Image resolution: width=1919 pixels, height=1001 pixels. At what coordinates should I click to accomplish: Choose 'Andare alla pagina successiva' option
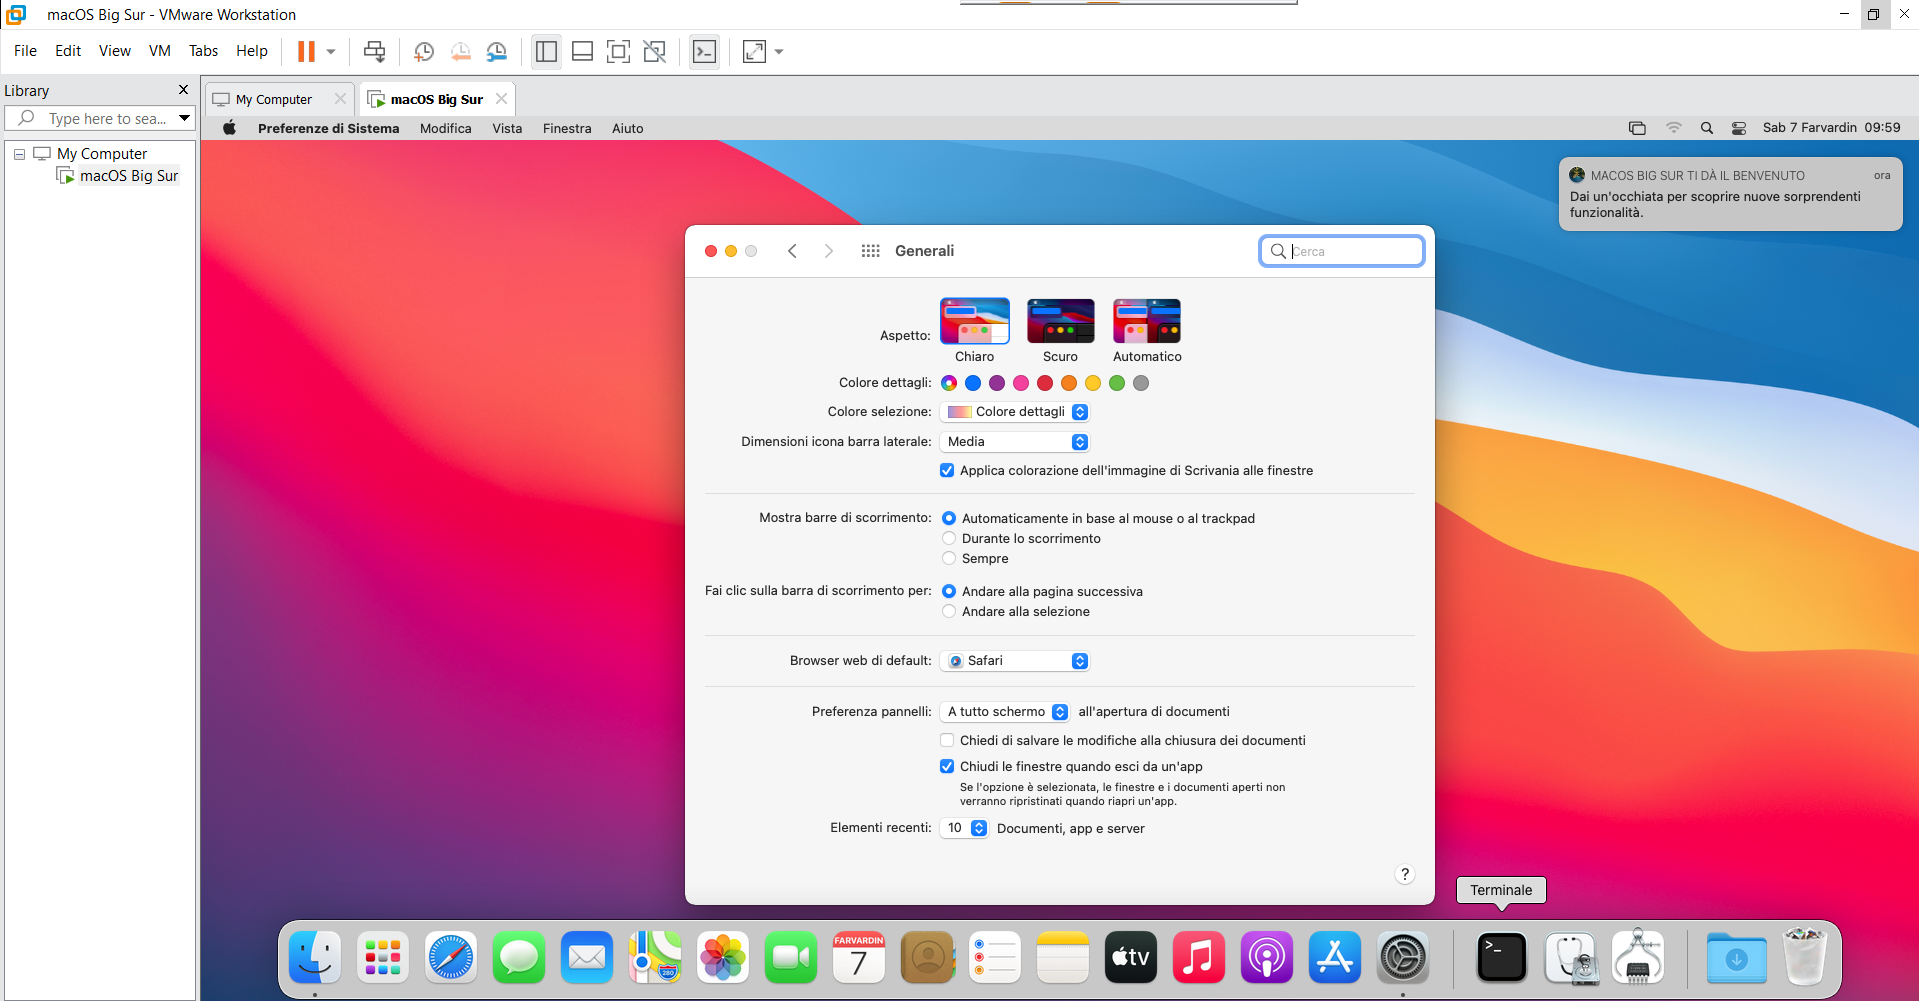click(949, 592)
